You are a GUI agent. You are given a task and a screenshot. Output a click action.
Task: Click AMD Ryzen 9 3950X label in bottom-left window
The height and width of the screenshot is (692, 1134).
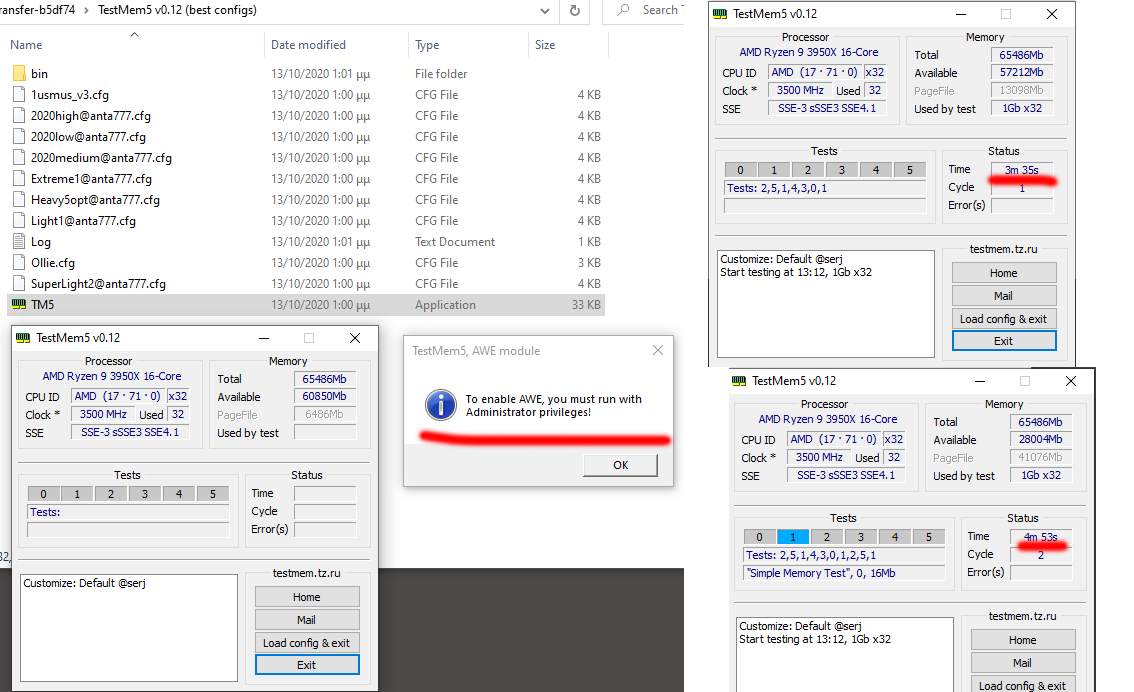(112, 376)
